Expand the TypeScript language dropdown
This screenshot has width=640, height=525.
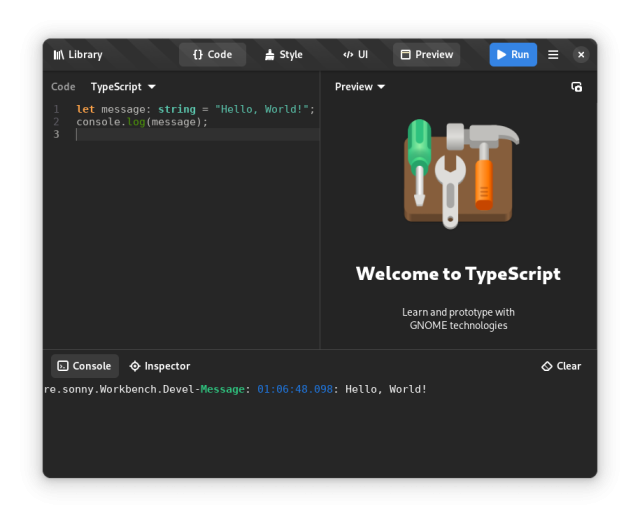click(x=123, y=87)
